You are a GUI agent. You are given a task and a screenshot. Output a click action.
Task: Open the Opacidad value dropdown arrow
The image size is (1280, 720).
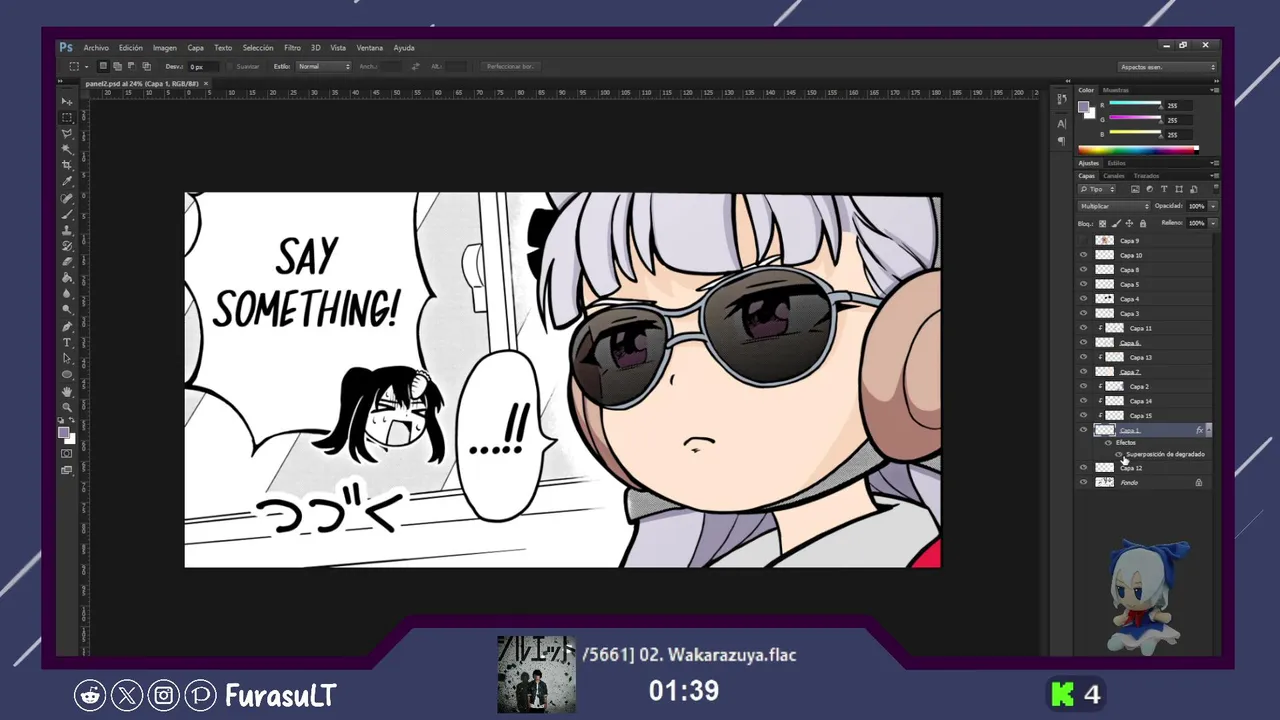click(x=1213, y=206)
